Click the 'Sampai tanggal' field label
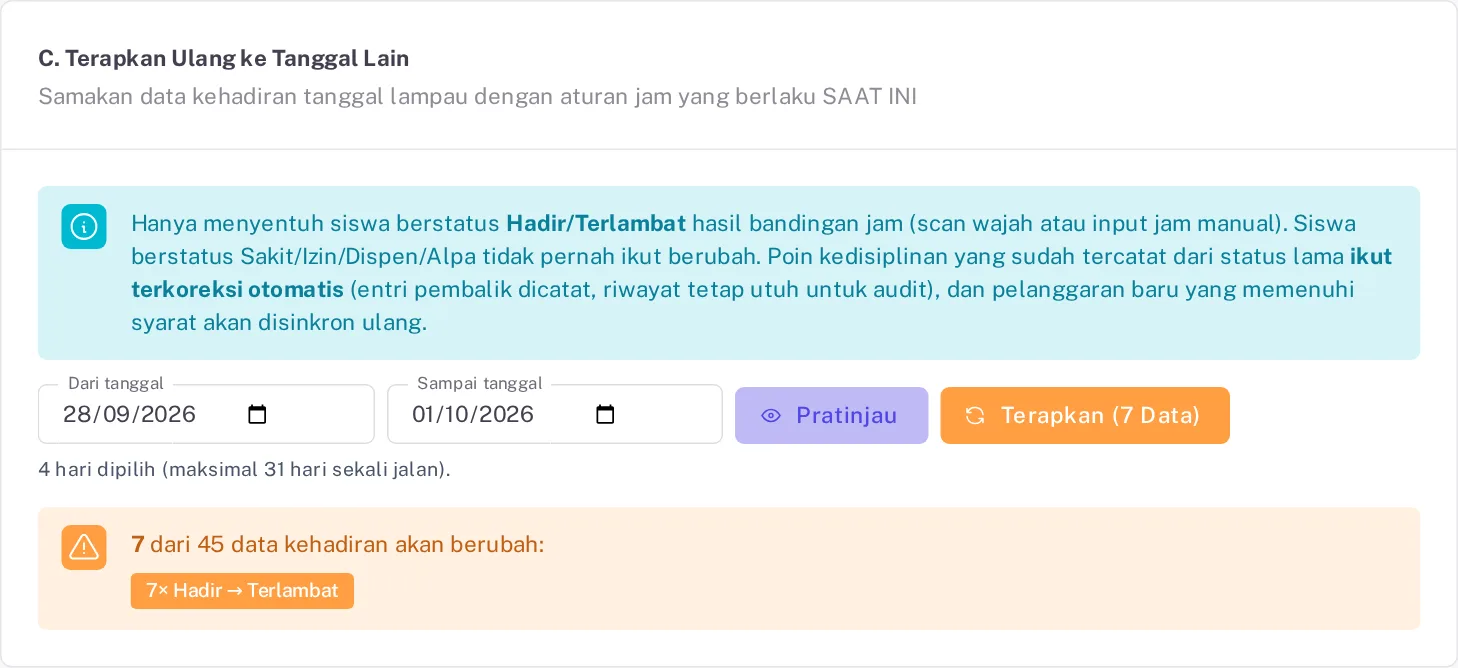Screen dimensions: 1458x668 (480, 383)
